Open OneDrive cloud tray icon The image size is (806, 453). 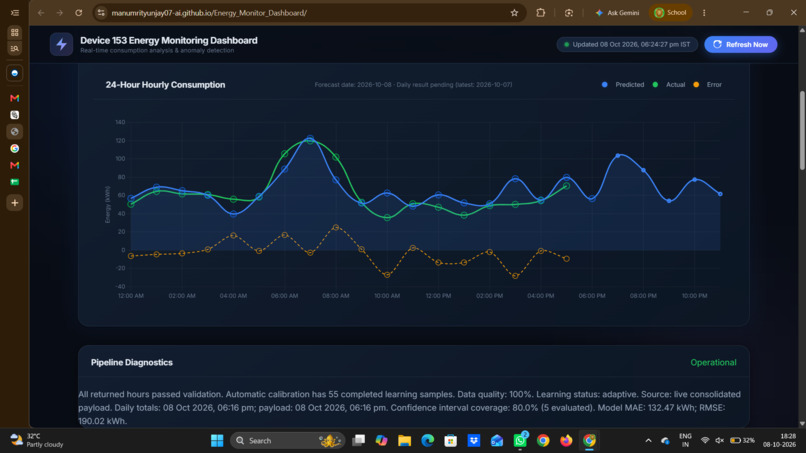tap(665, 441)
